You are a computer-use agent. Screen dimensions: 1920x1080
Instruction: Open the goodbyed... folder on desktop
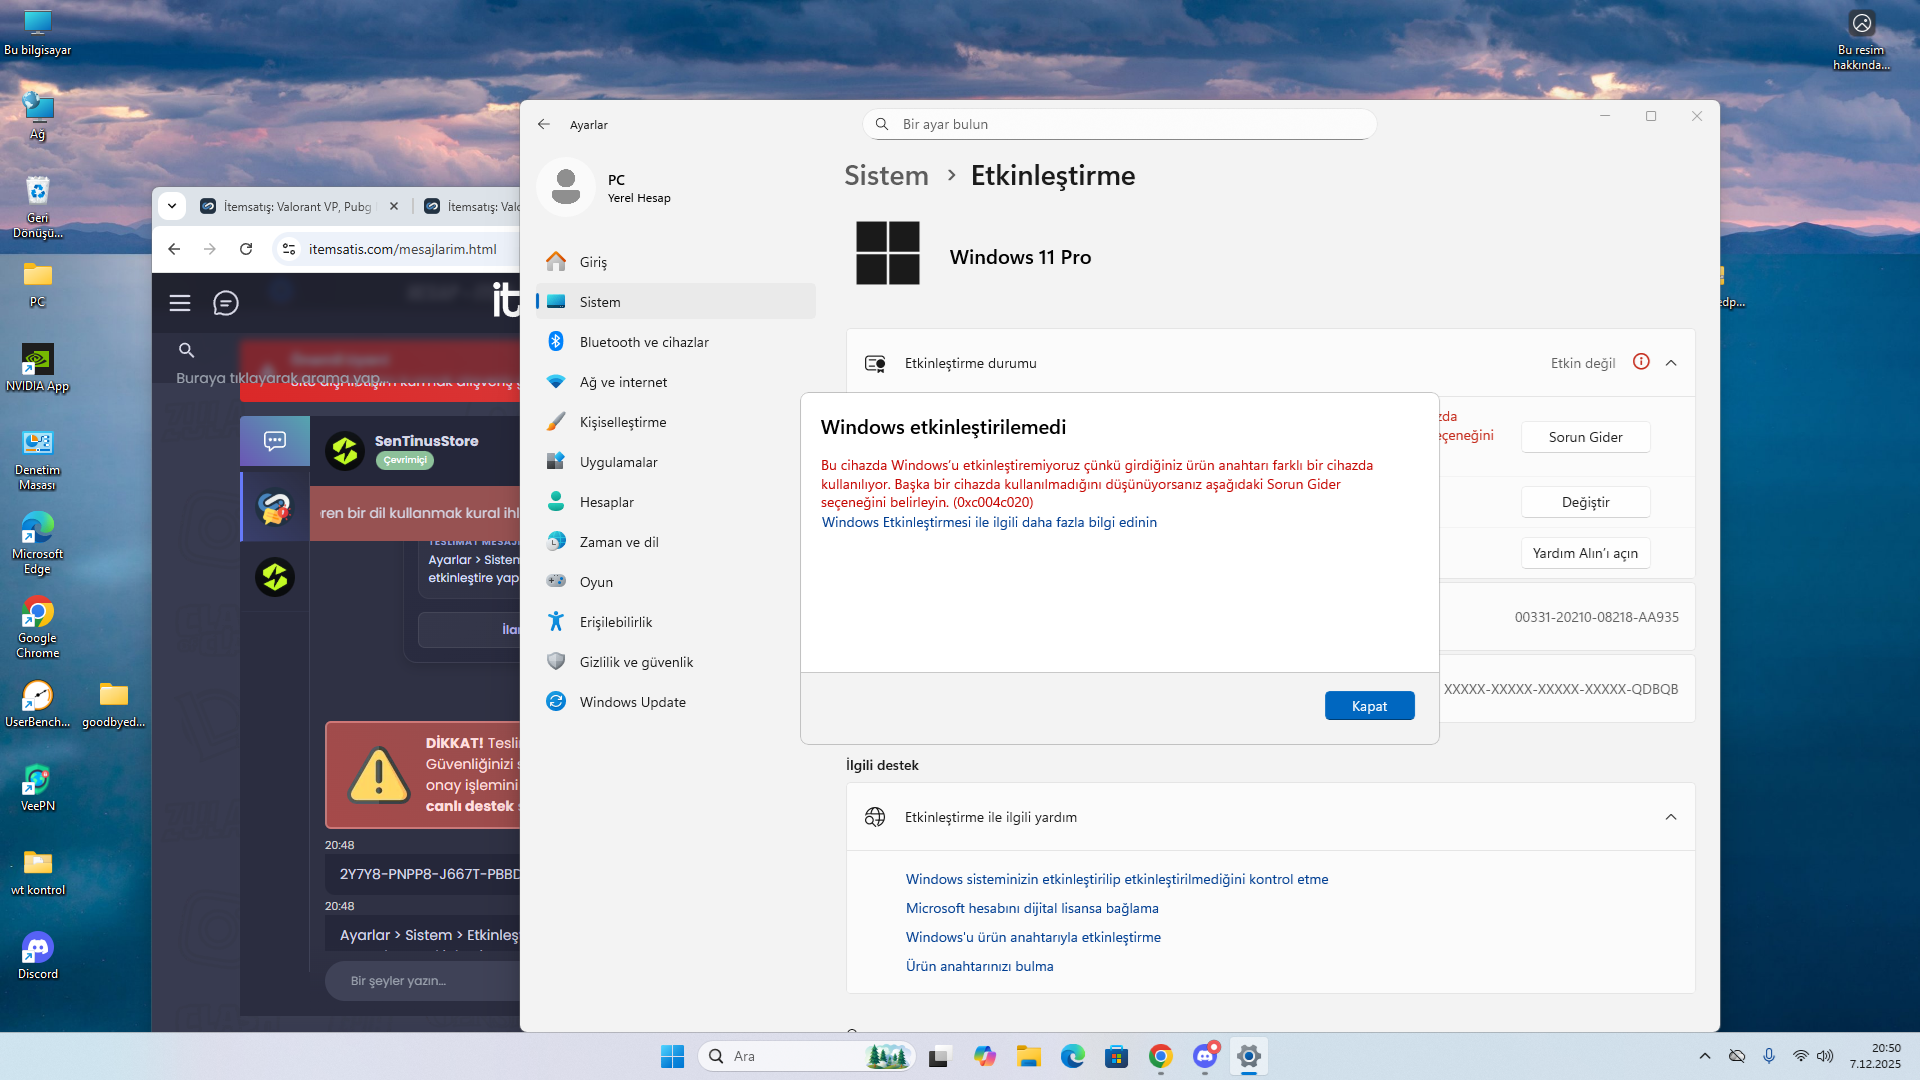pyautogui.click(x=114, y=704)
